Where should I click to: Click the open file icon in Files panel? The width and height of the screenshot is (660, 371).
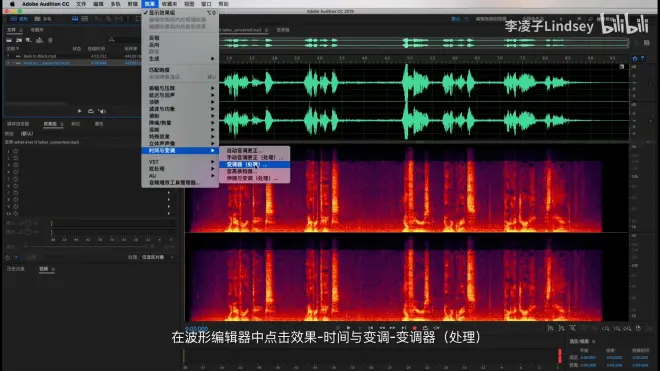[9, 40]
